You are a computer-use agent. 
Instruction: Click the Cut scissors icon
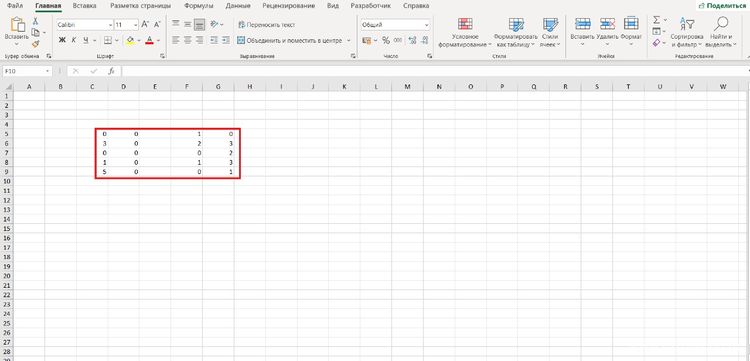[35, 21]
